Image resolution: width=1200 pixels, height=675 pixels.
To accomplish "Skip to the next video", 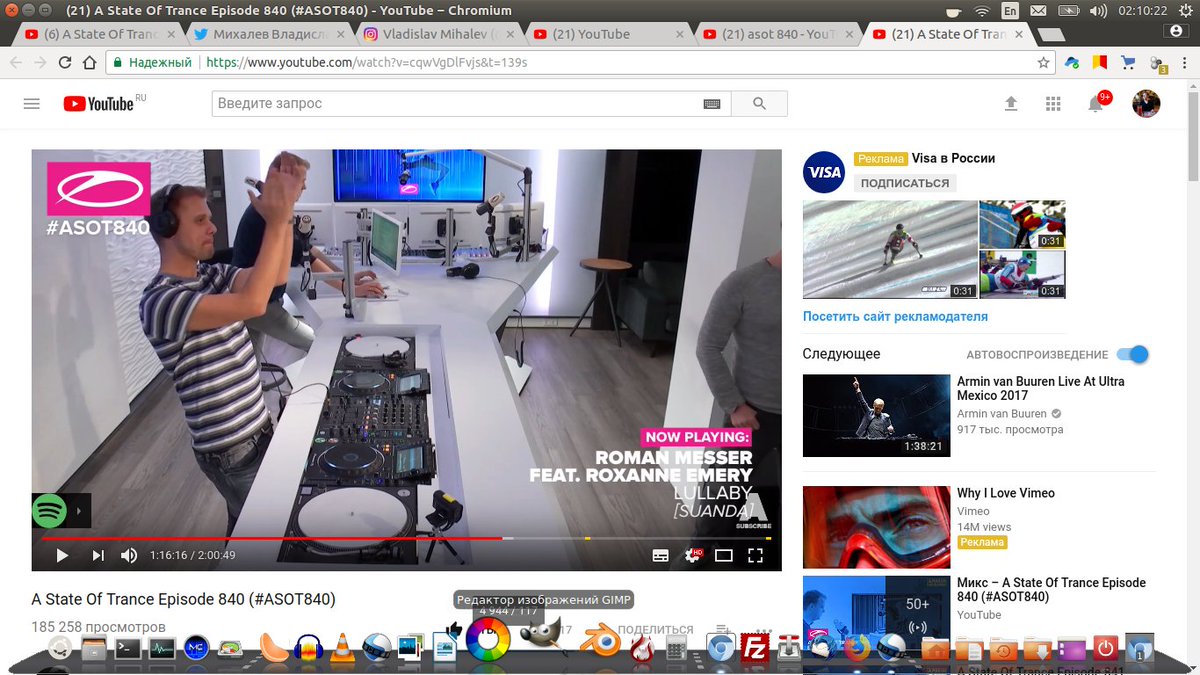I will click(98, 555).
